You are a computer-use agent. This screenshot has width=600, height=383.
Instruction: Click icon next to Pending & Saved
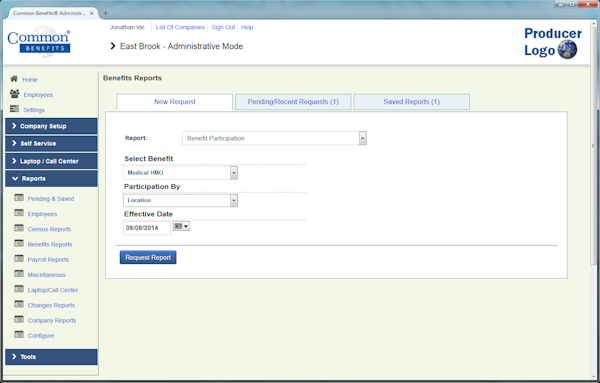19,198
